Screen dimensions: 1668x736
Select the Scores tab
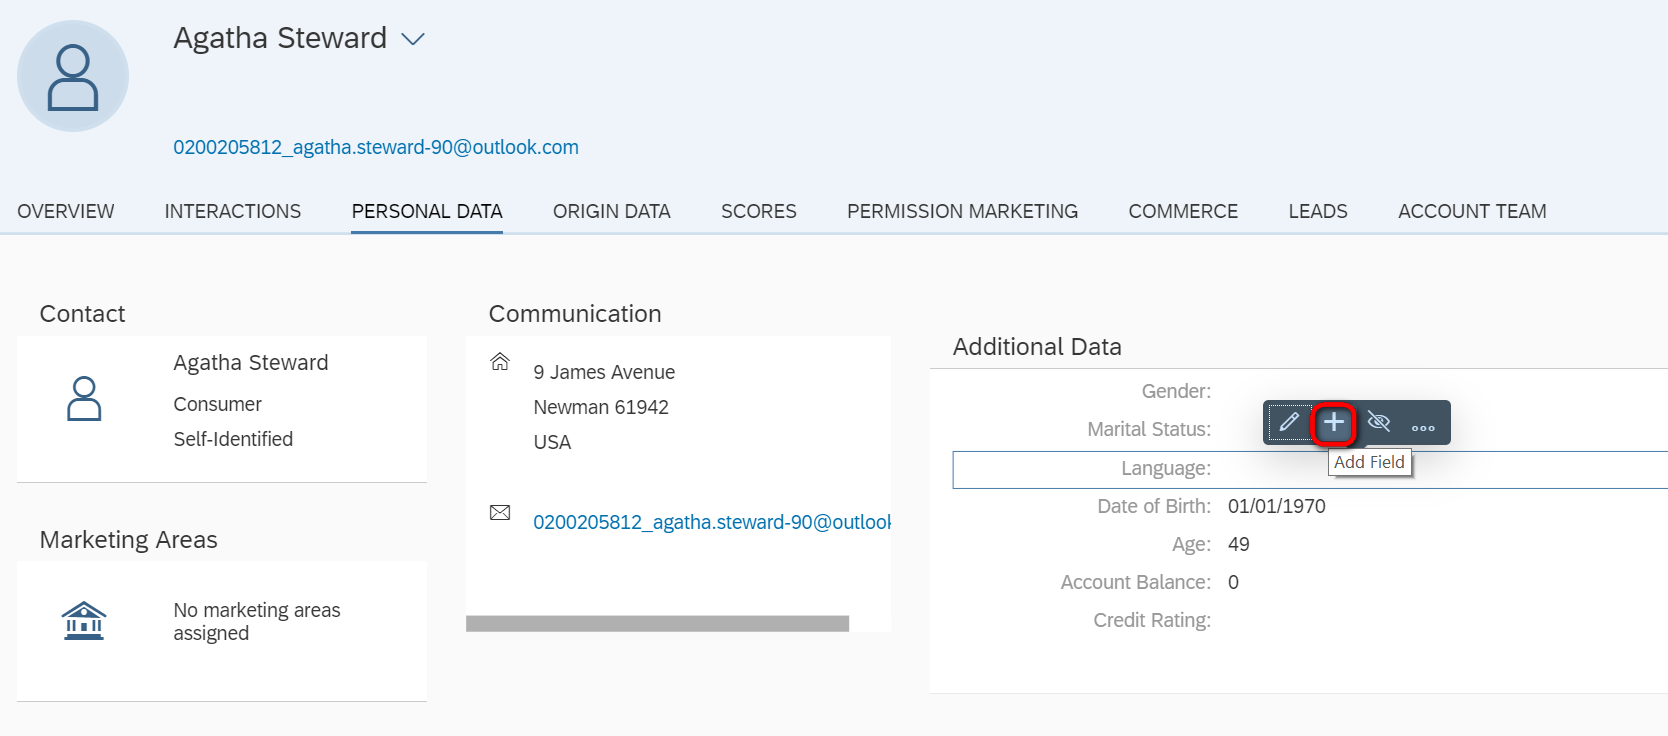759,211
